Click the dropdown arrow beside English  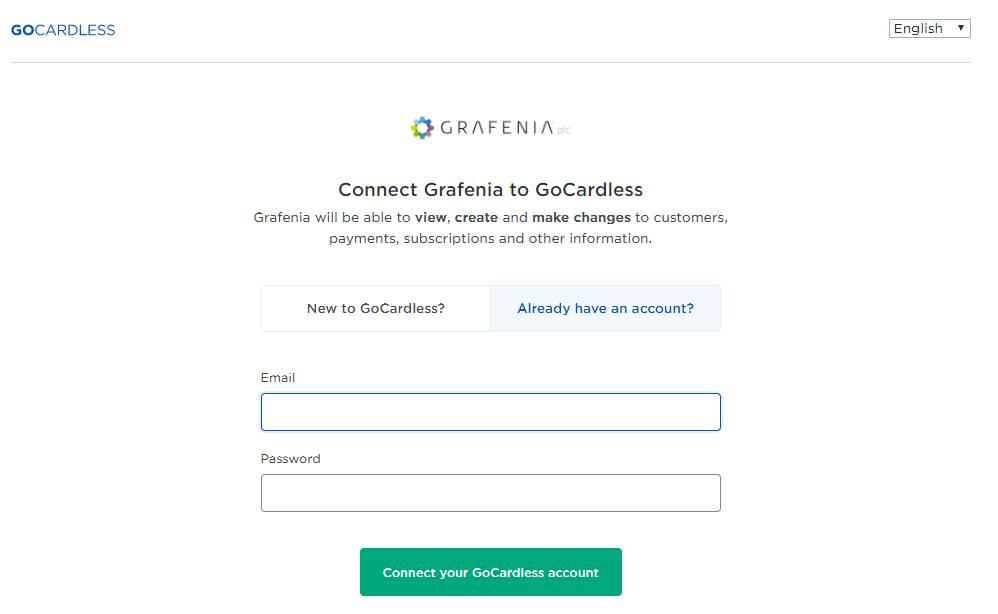click(x=961, y=28)
